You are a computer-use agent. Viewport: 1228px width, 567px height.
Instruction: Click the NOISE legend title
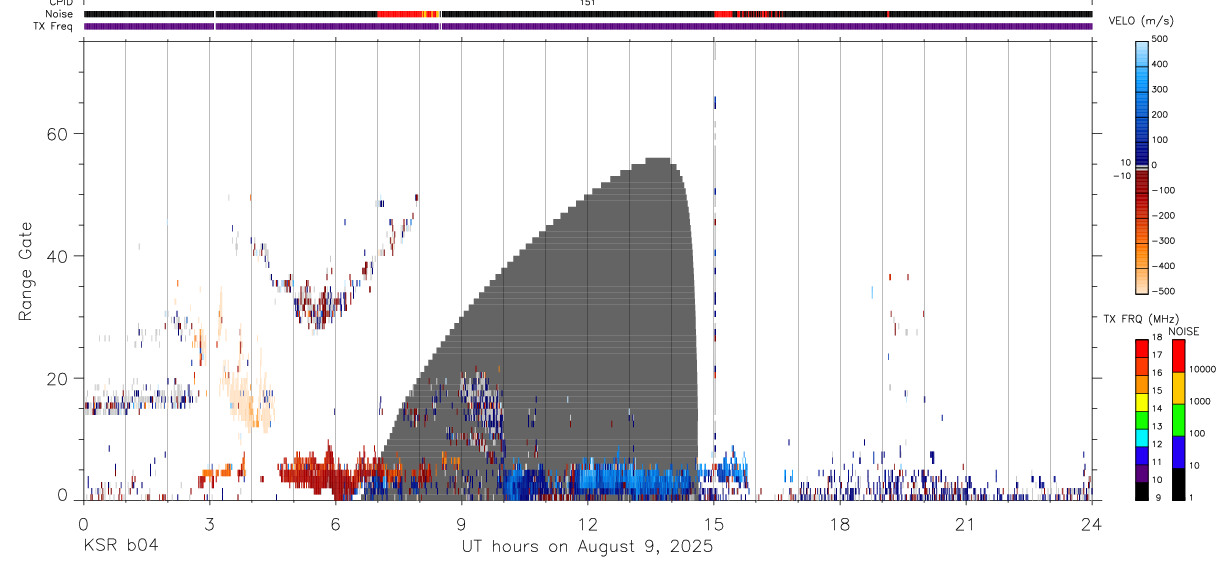(x=1182, y=331)
